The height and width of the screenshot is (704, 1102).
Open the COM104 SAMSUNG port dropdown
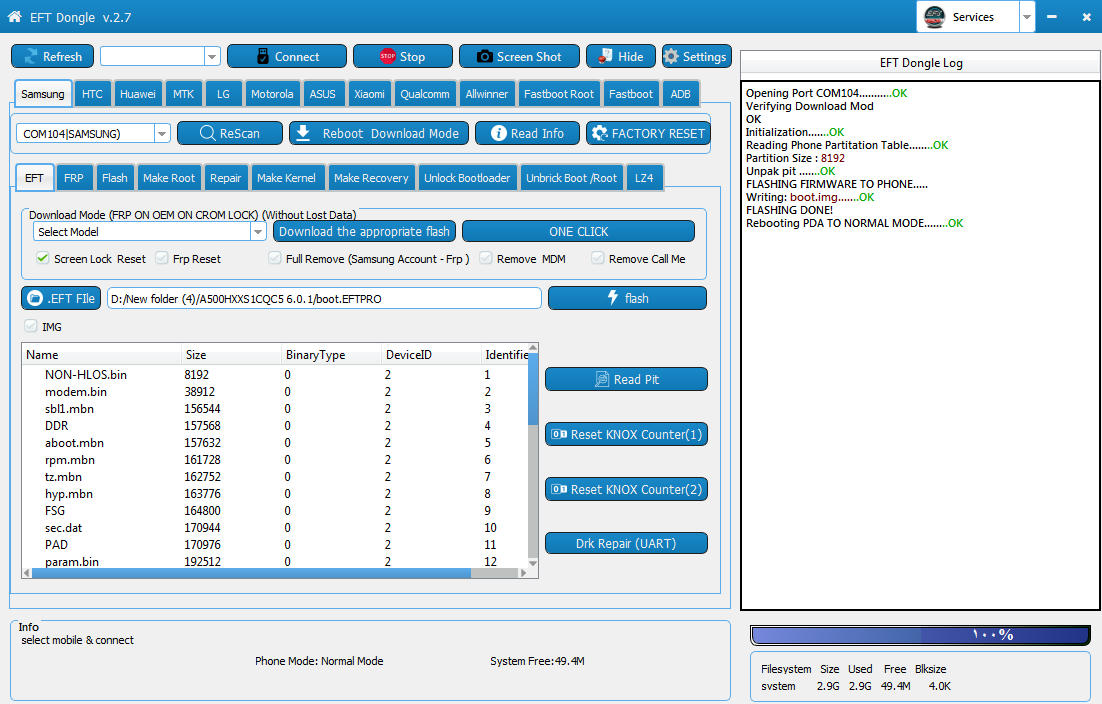click(162, 134)
